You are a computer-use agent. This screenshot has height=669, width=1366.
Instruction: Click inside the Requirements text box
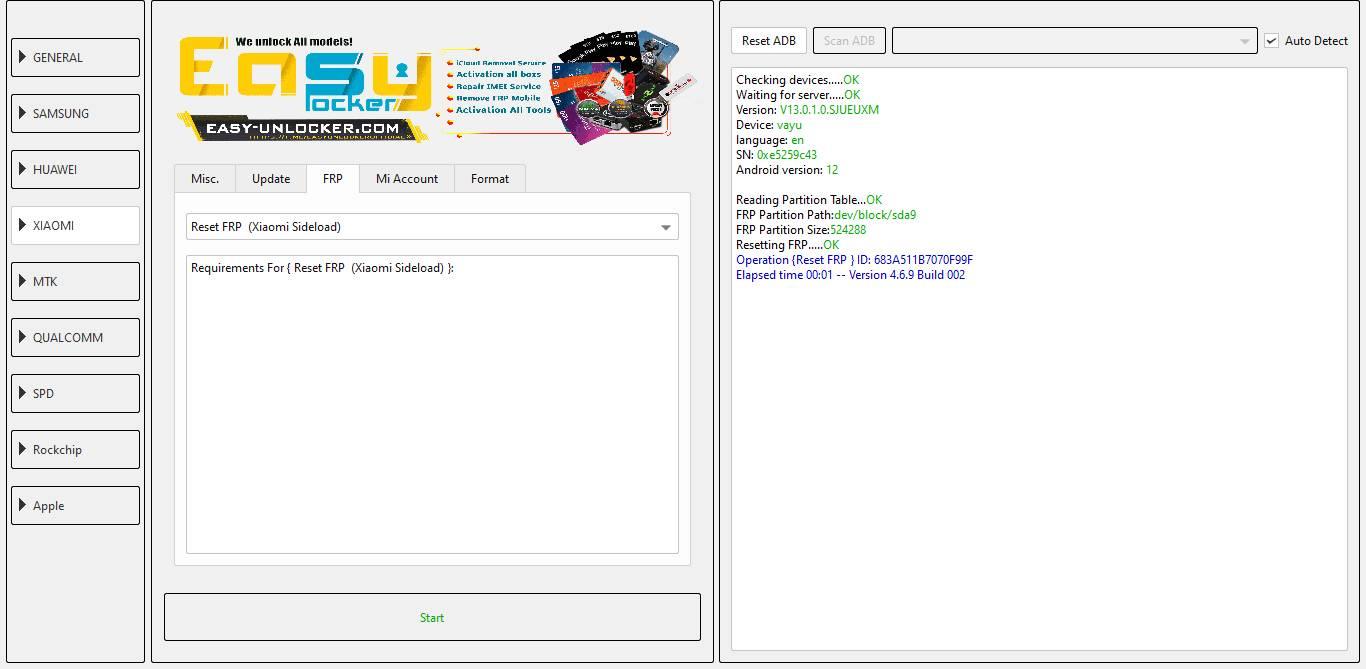click(x=432, y=404)
